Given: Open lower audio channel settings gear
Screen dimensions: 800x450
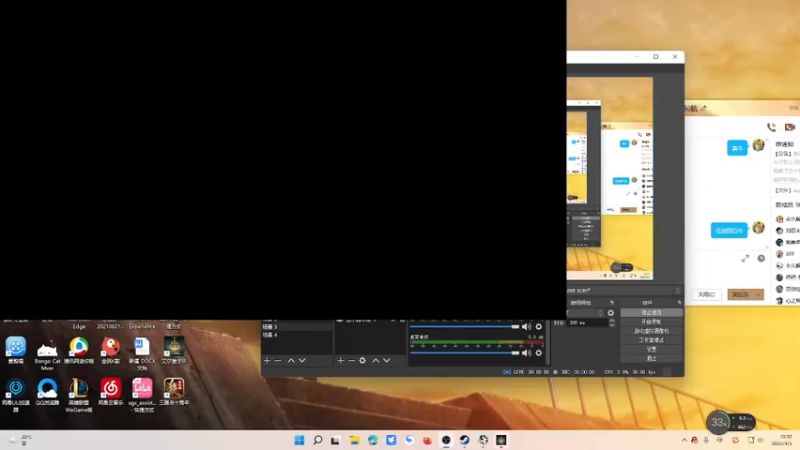Looking at the screenshot, I should click(539, 353).
